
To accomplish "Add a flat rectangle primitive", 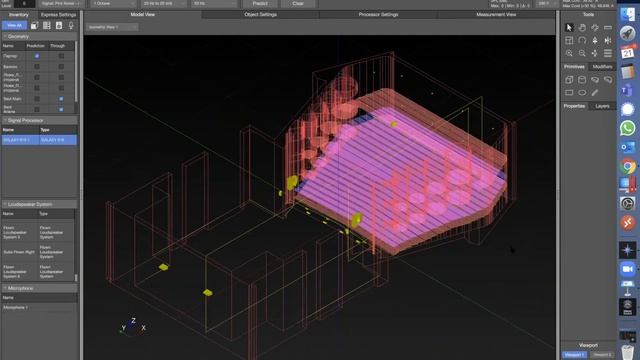I will pos(569,93).
